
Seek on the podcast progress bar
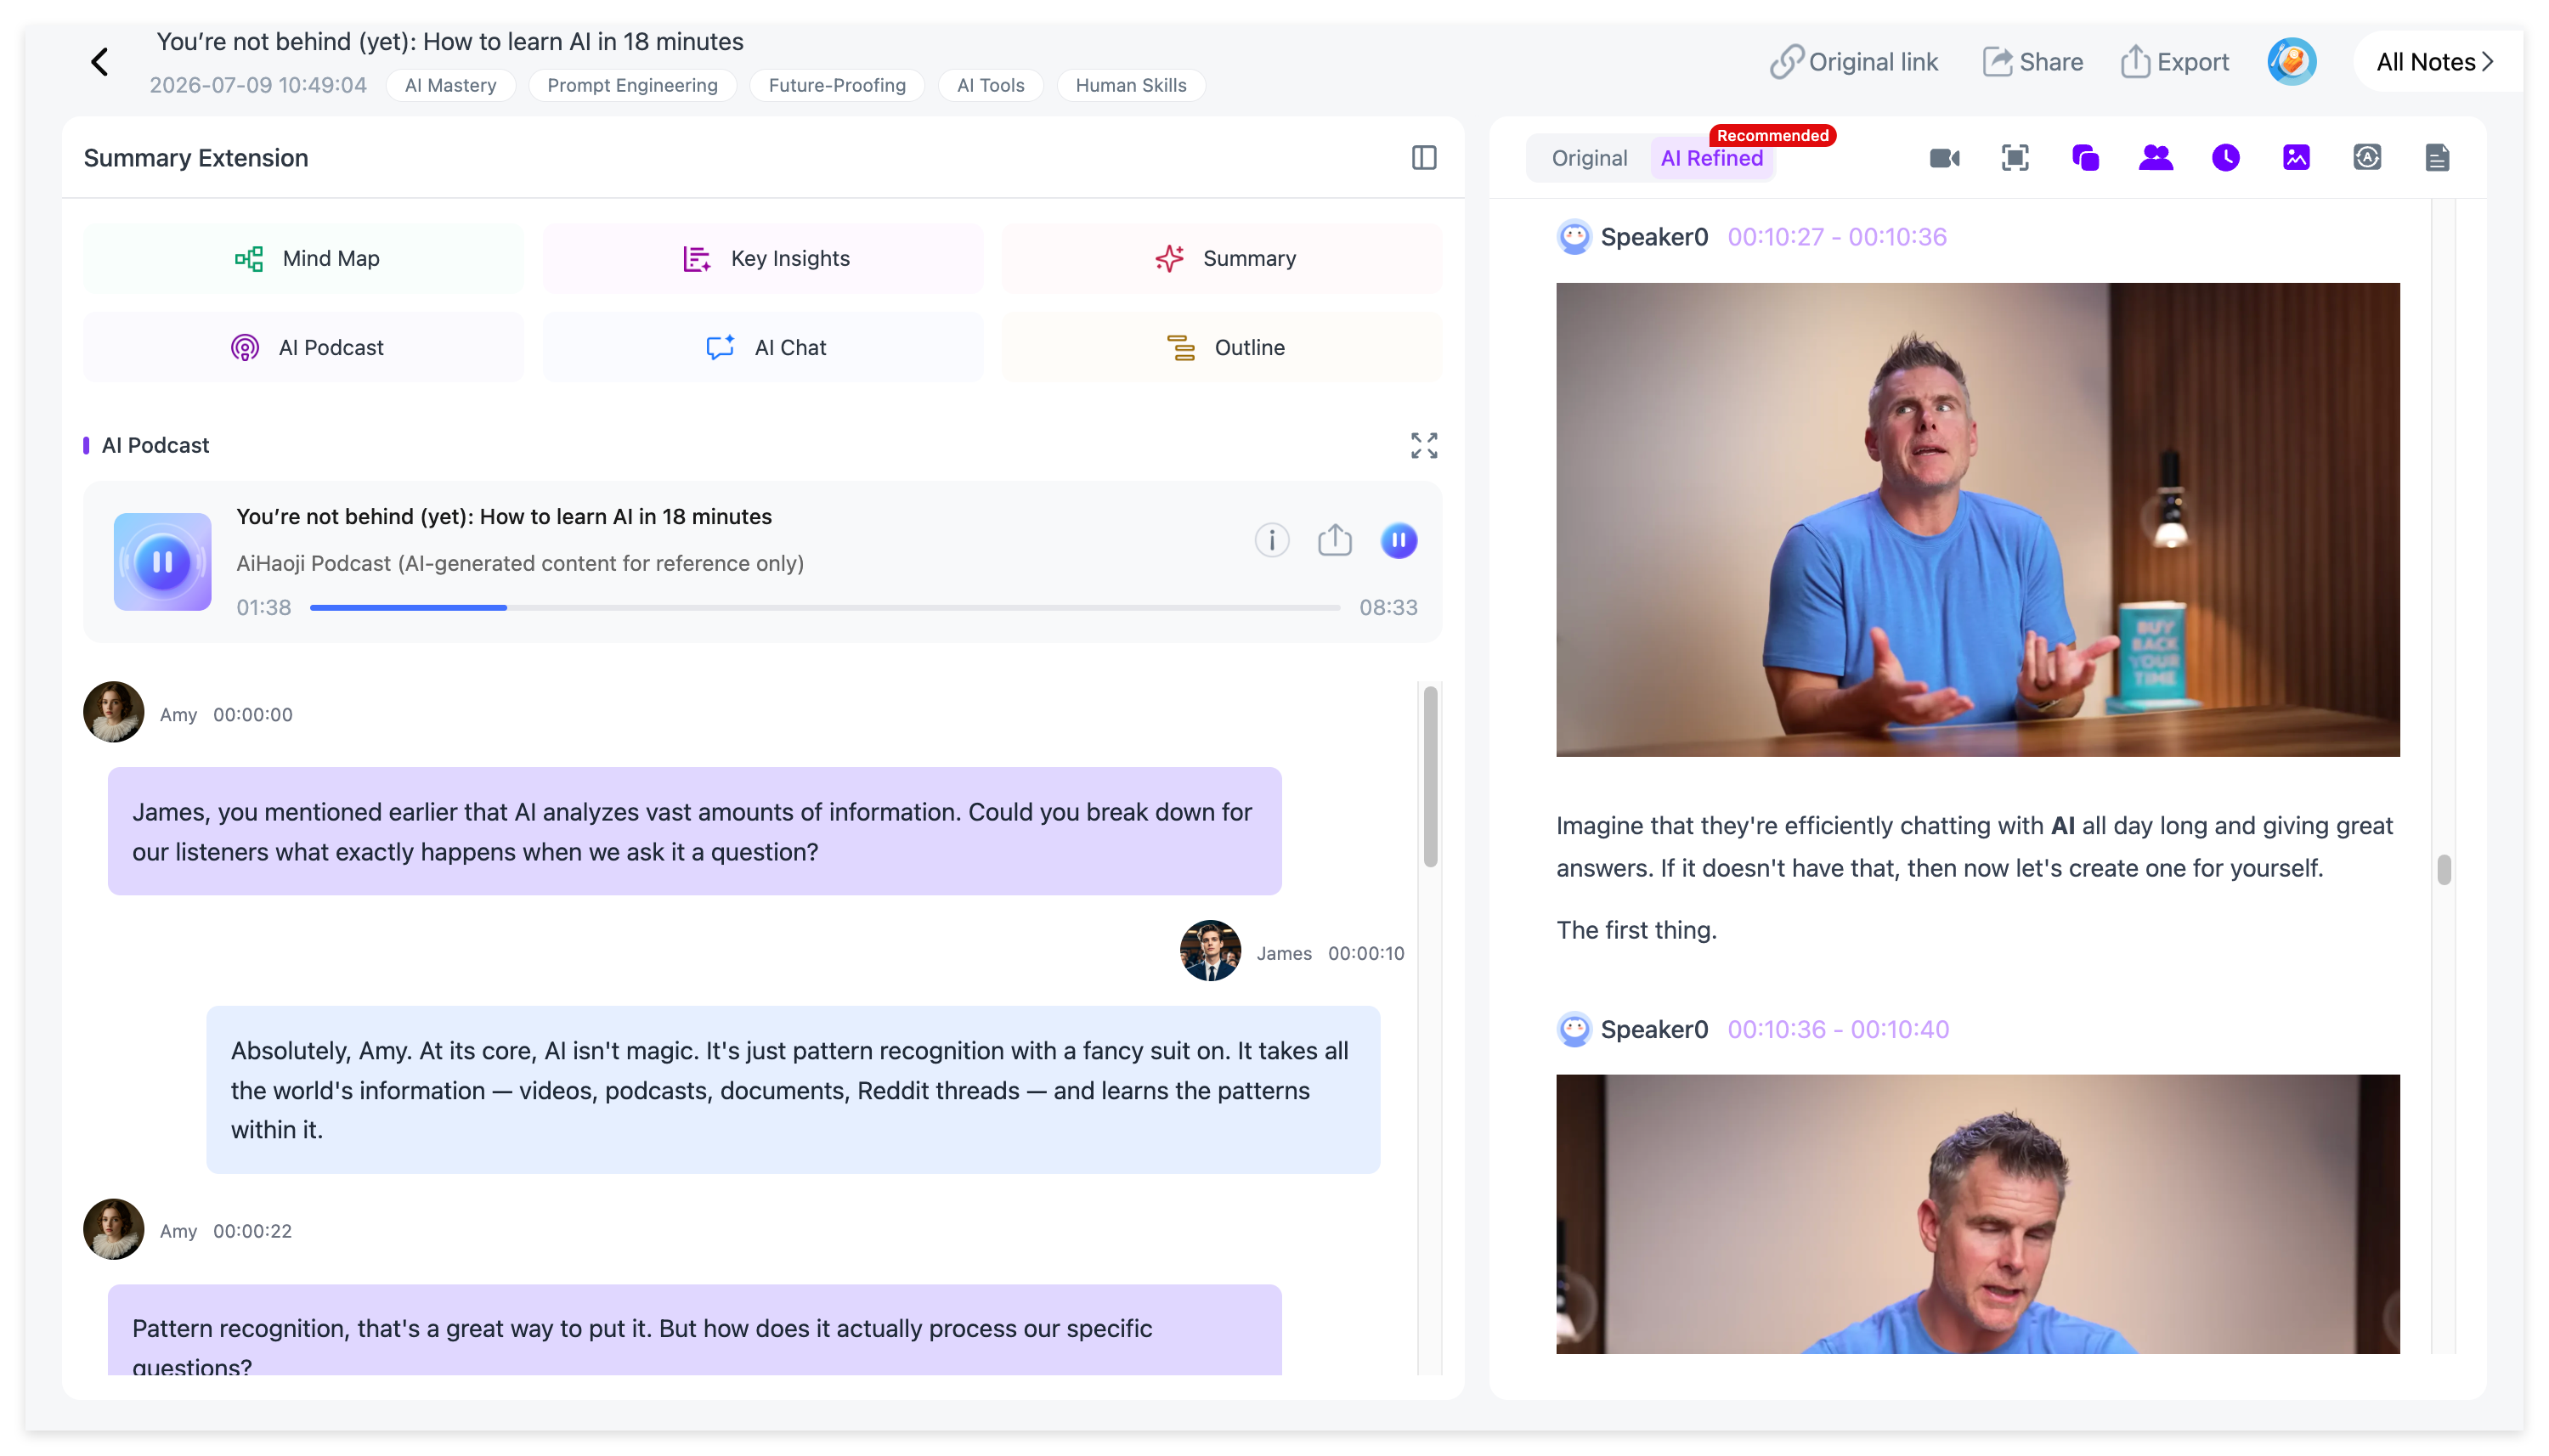coord(824,608)
